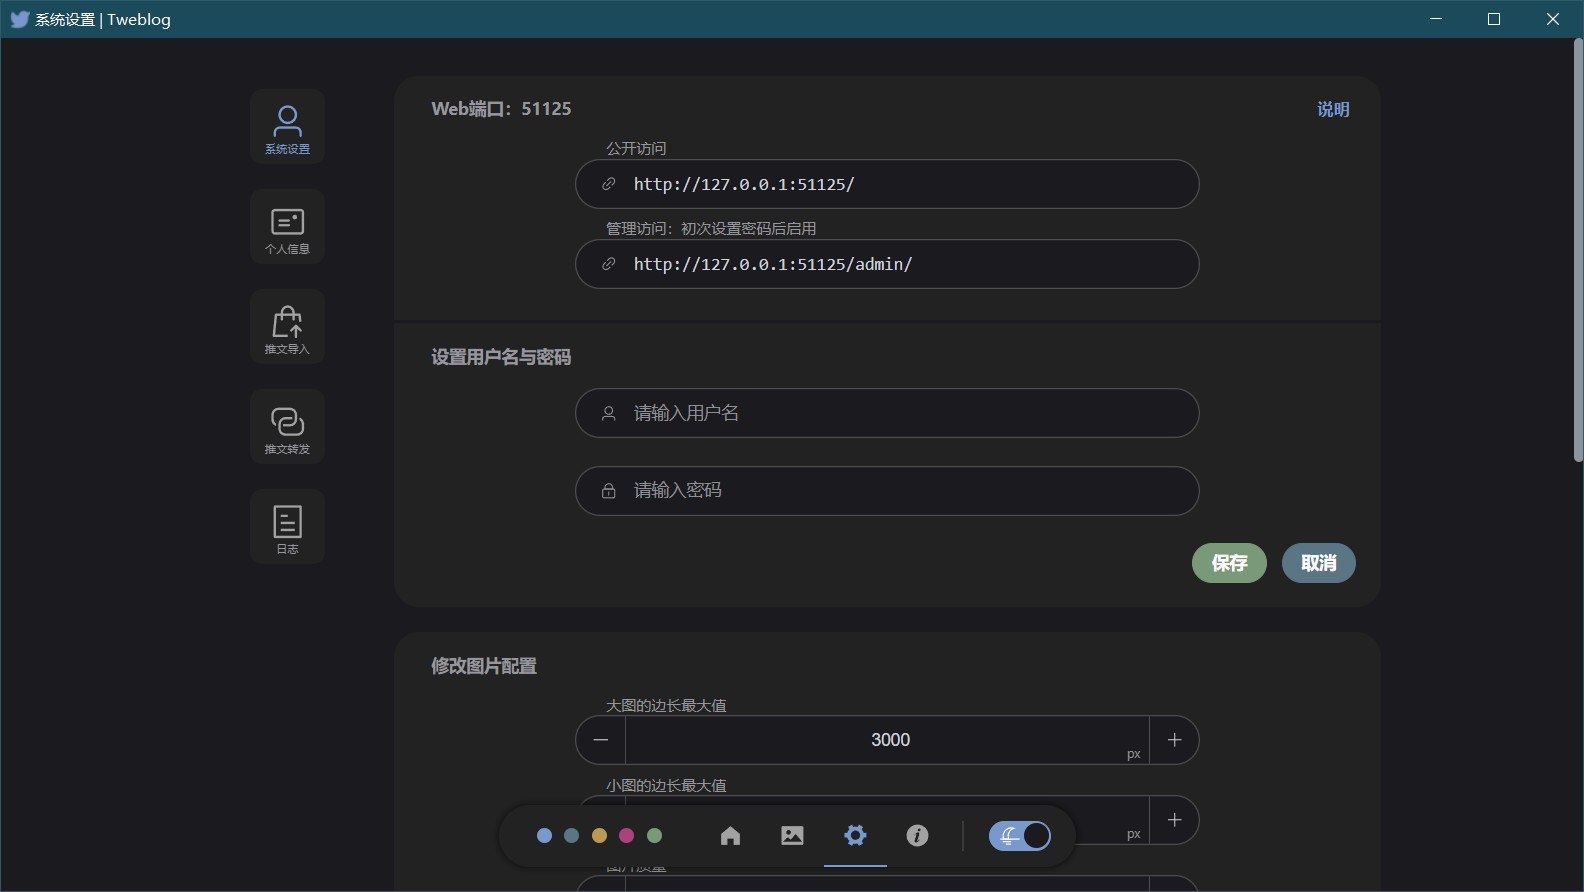Open the 系统设置 sidebar icon
Image resolution: width=1584 pixels, height=892 pixels.
(x=287, y=127)
